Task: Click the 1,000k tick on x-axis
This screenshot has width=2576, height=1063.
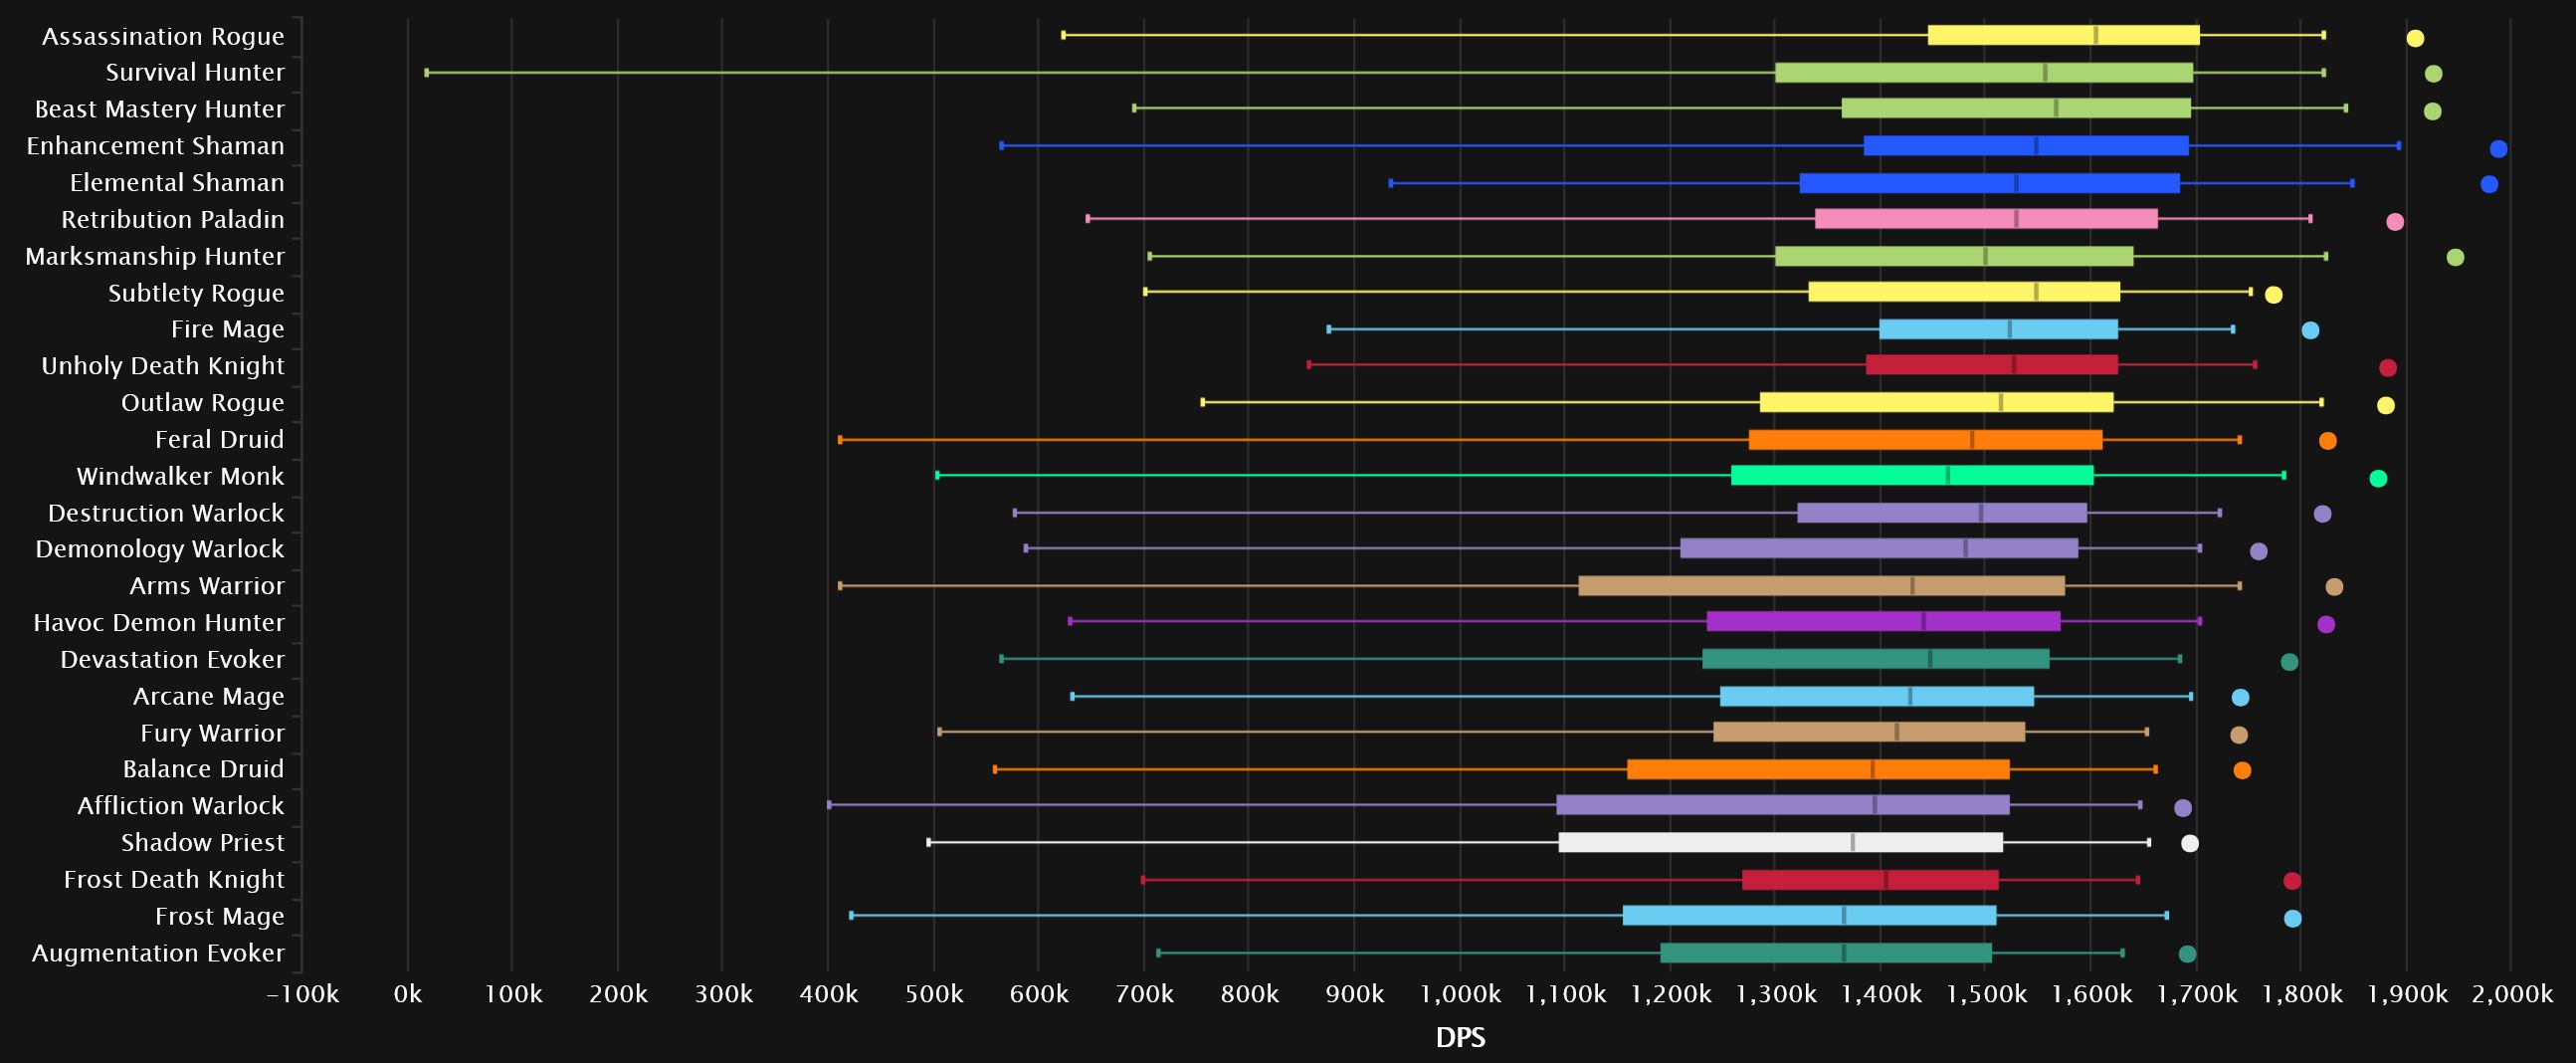Action: [x=1460, y=994]
